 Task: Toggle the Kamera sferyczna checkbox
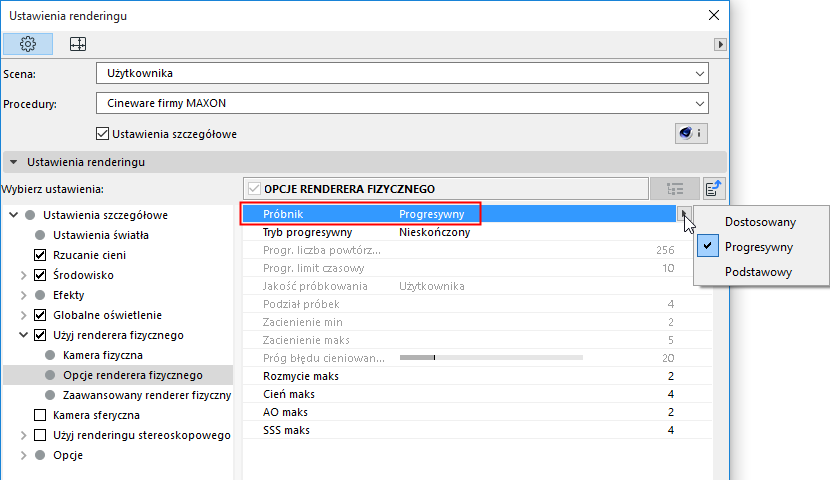(40, 415)
